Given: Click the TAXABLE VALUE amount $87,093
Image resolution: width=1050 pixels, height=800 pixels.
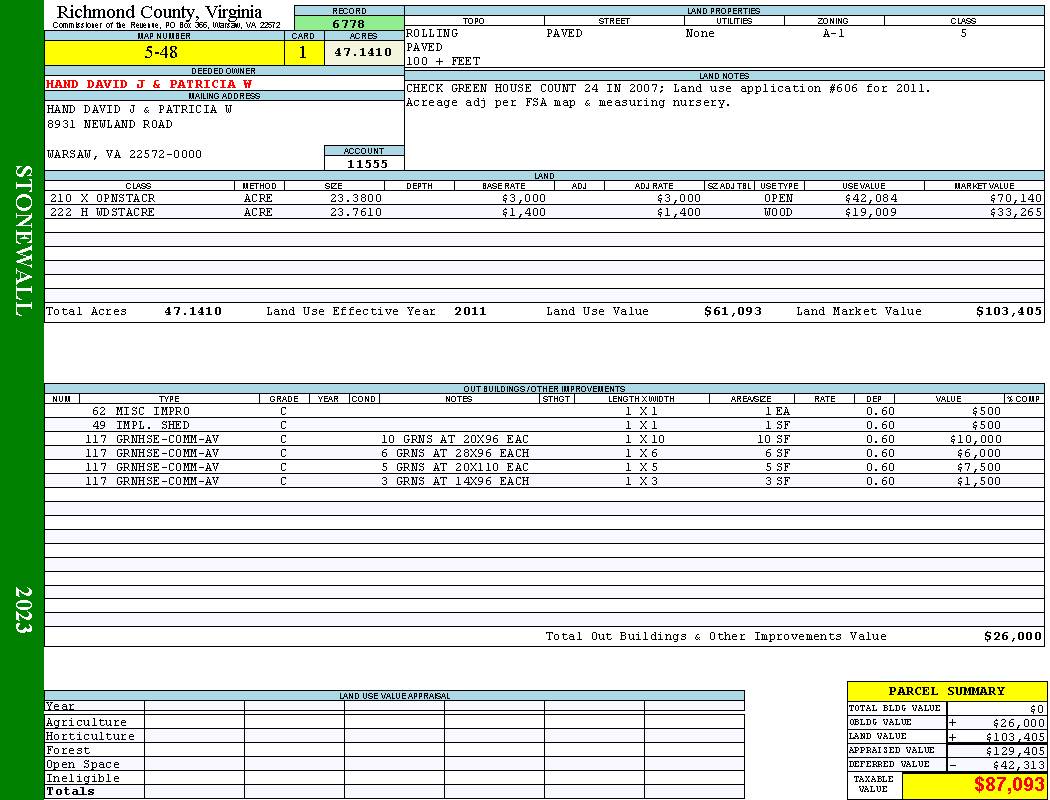Looking at the screenshot, I should pyautogui.click(x=1008, y=785).
